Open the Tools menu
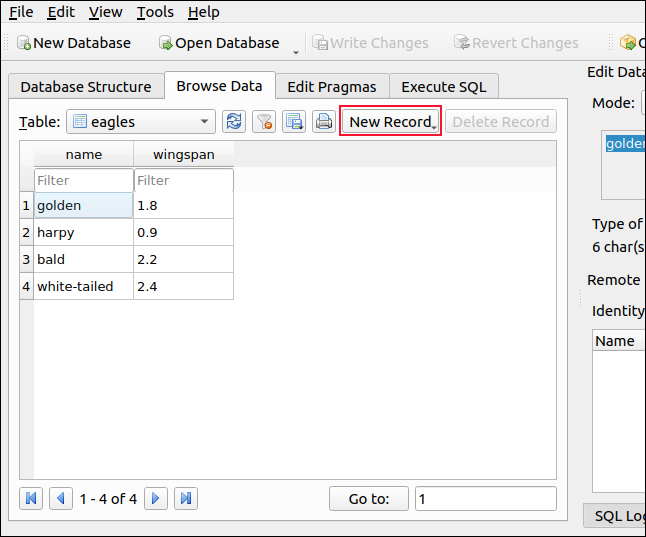 155,12
